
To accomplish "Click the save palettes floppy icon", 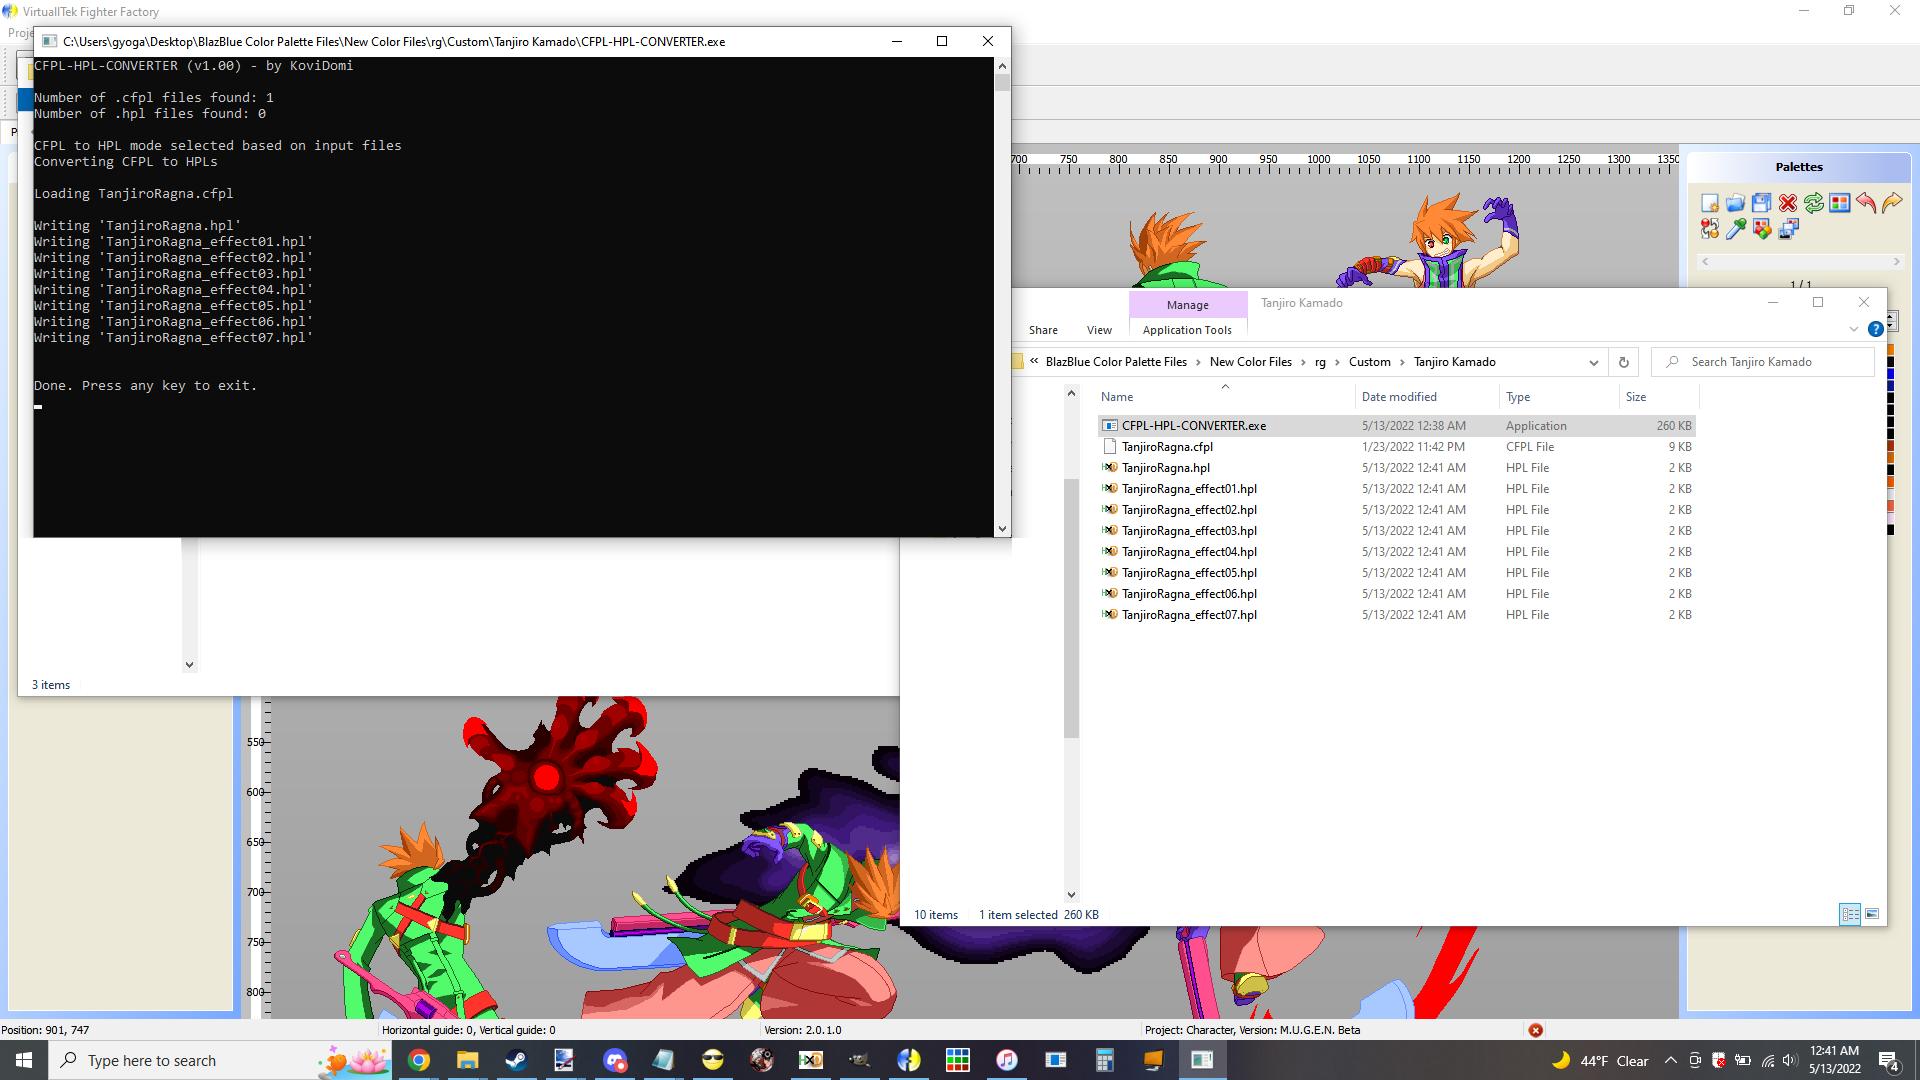I will click(1762, 203).
